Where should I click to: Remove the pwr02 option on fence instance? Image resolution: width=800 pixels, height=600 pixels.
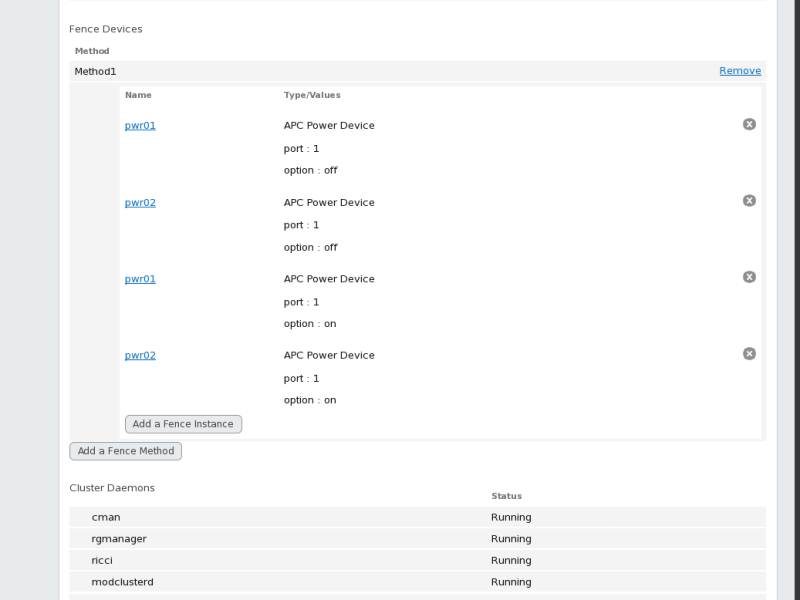pyautogui.click(x=749, y=354)
